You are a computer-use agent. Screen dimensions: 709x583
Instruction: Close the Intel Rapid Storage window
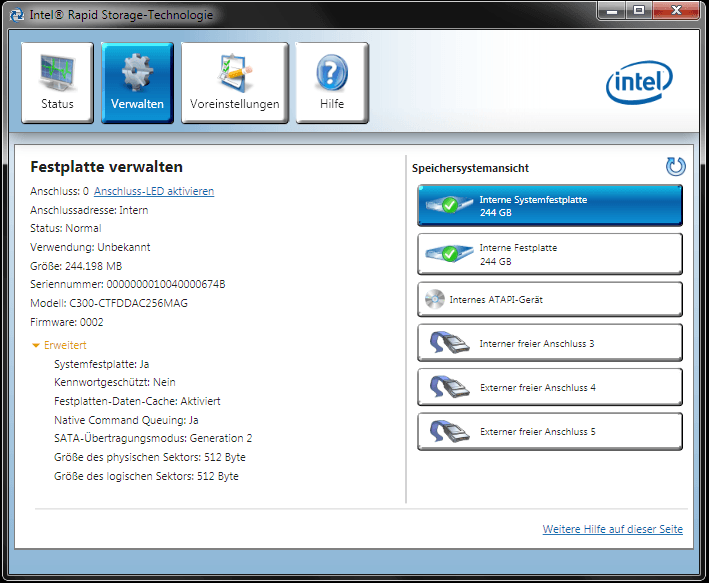coord(676,10)
